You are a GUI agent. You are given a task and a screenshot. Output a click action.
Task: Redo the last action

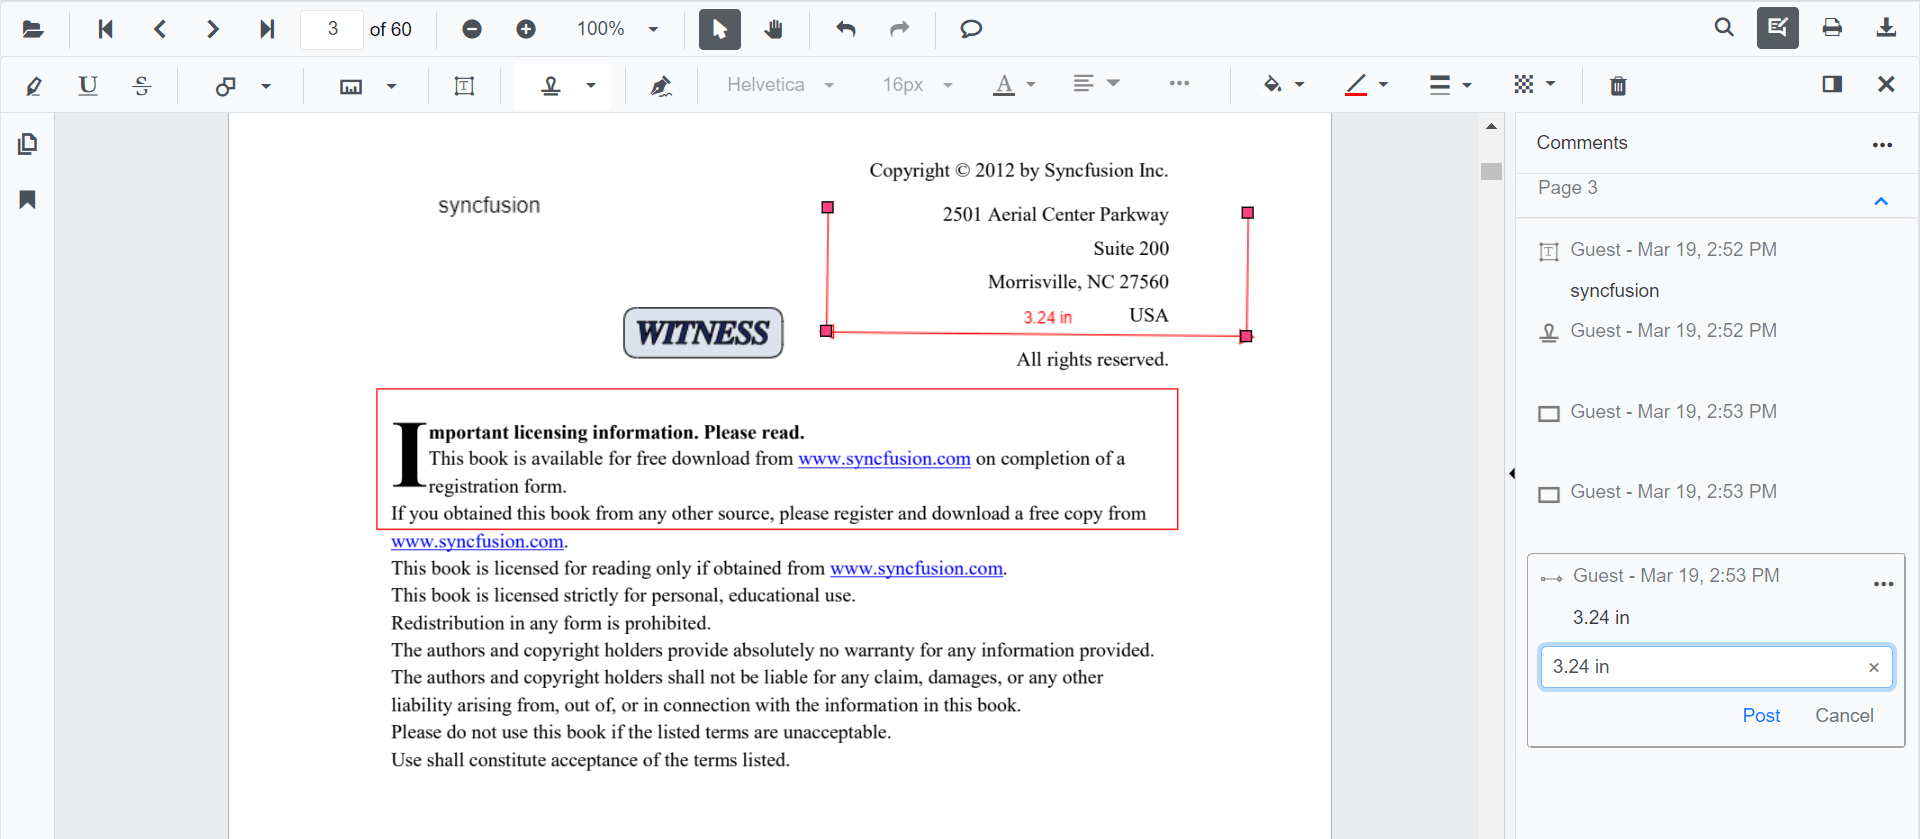[x=900, y=29]
